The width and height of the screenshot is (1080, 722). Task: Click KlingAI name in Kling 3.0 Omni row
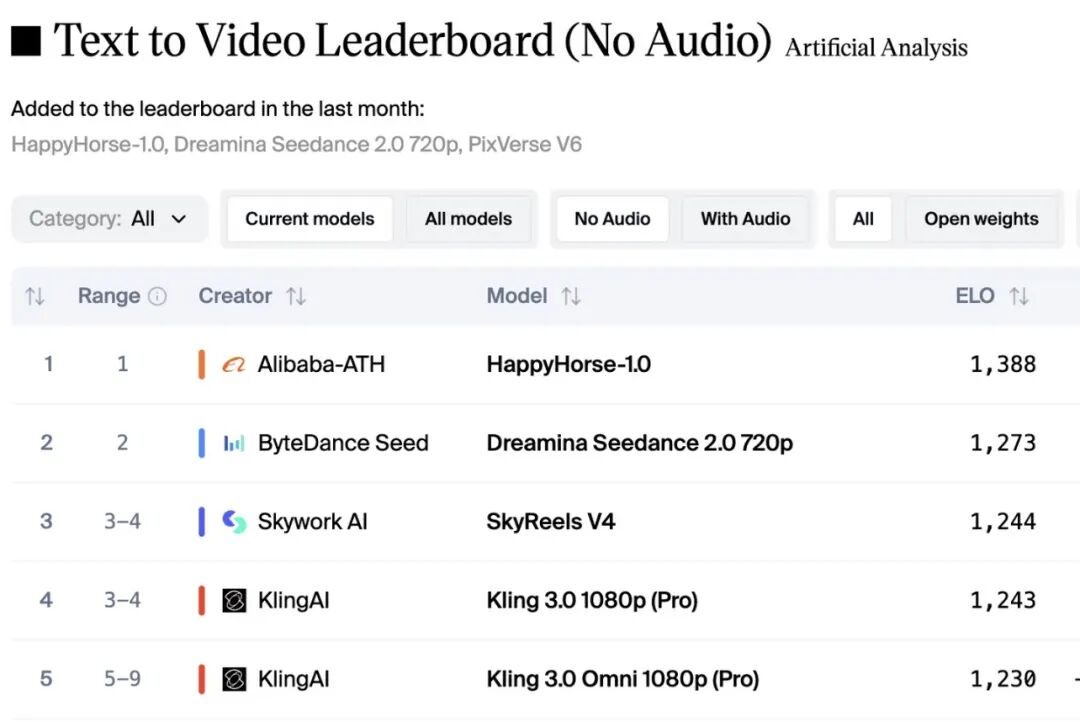pyautogui.click(x=293, y=679)
